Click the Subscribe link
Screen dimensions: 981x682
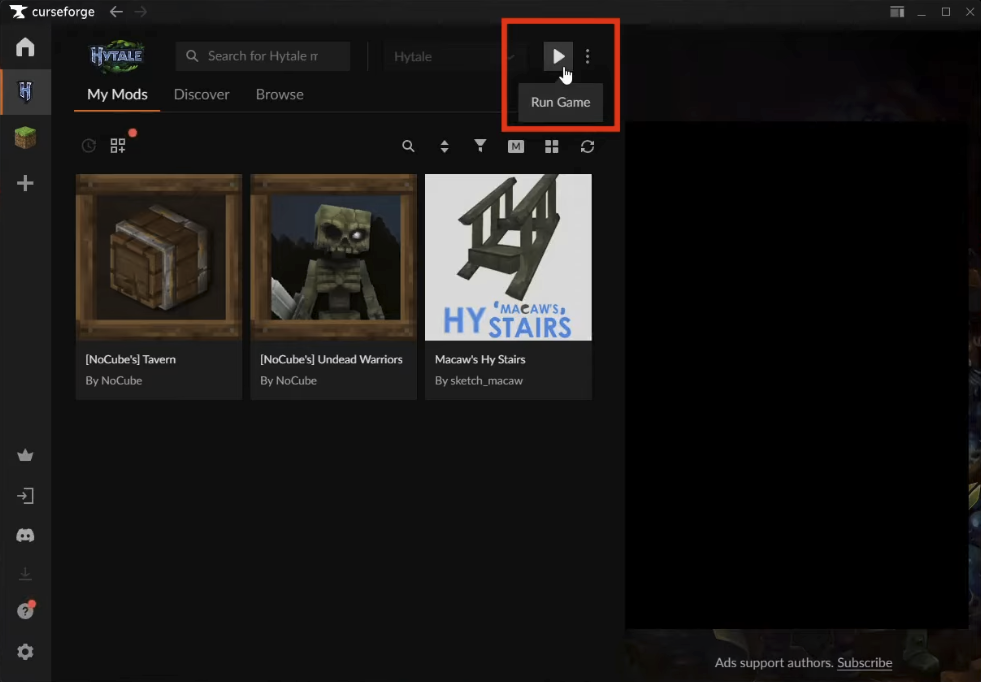864,663
